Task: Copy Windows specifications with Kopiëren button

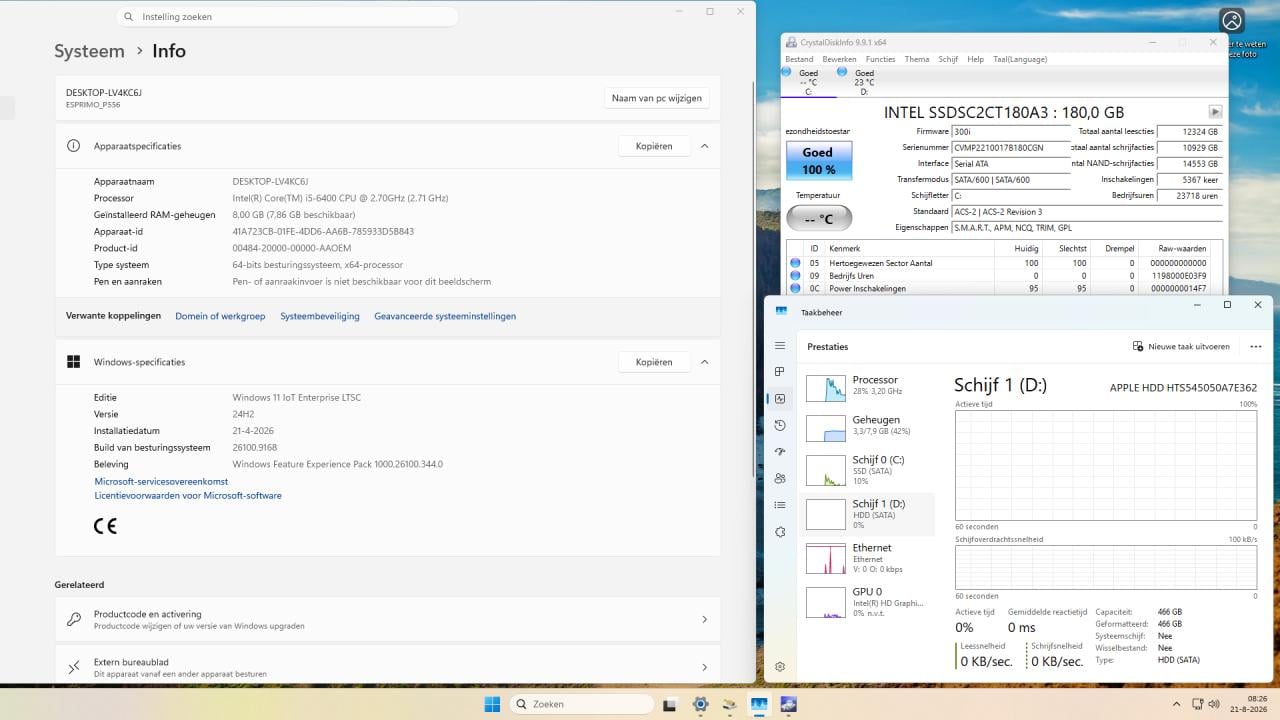Action: tap(654, 362)
